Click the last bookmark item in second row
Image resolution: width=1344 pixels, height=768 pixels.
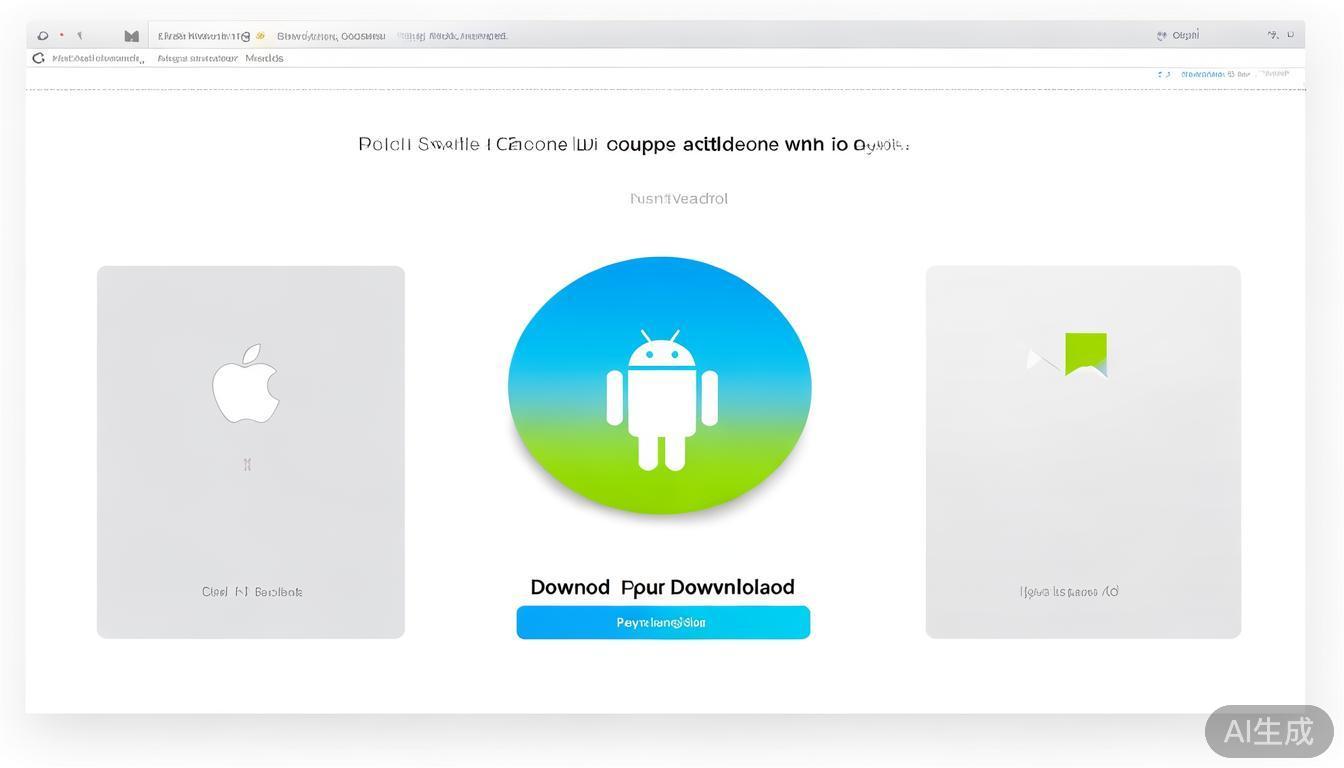pyautogui.click(x=264, y=58)
